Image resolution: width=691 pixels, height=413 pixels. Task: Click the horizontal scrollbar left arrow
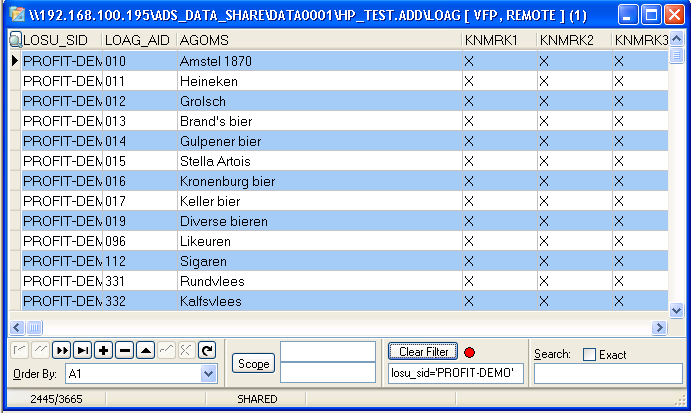click(x=17, y=327)
